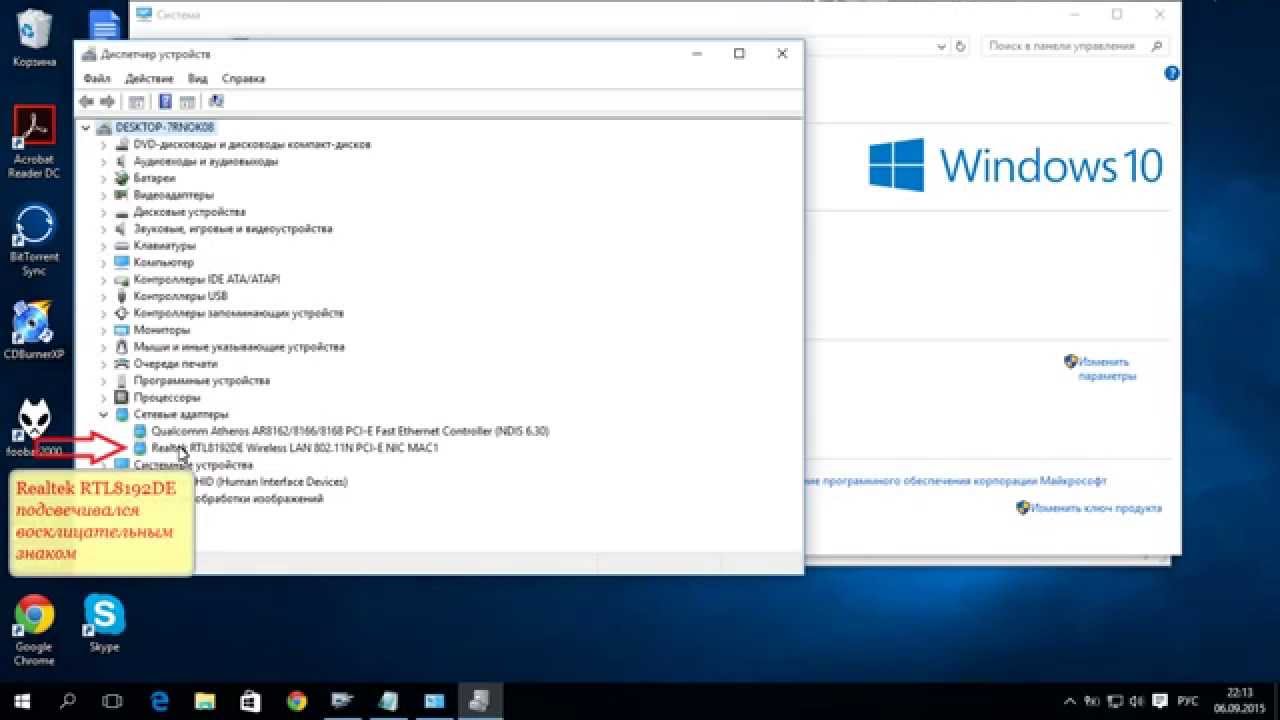Open the Справка menu
The height and width of the screenshot is (720, 1280).
coord(243,78)
